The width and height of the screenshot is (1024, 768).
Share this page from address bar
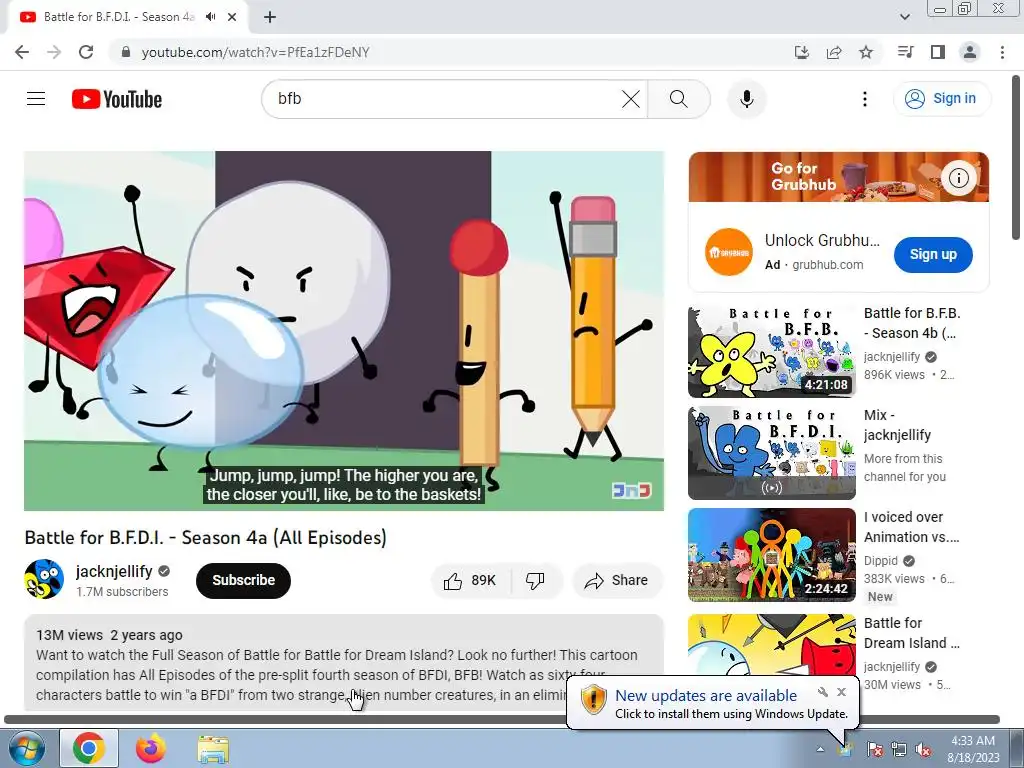click(x=834, y=52)
